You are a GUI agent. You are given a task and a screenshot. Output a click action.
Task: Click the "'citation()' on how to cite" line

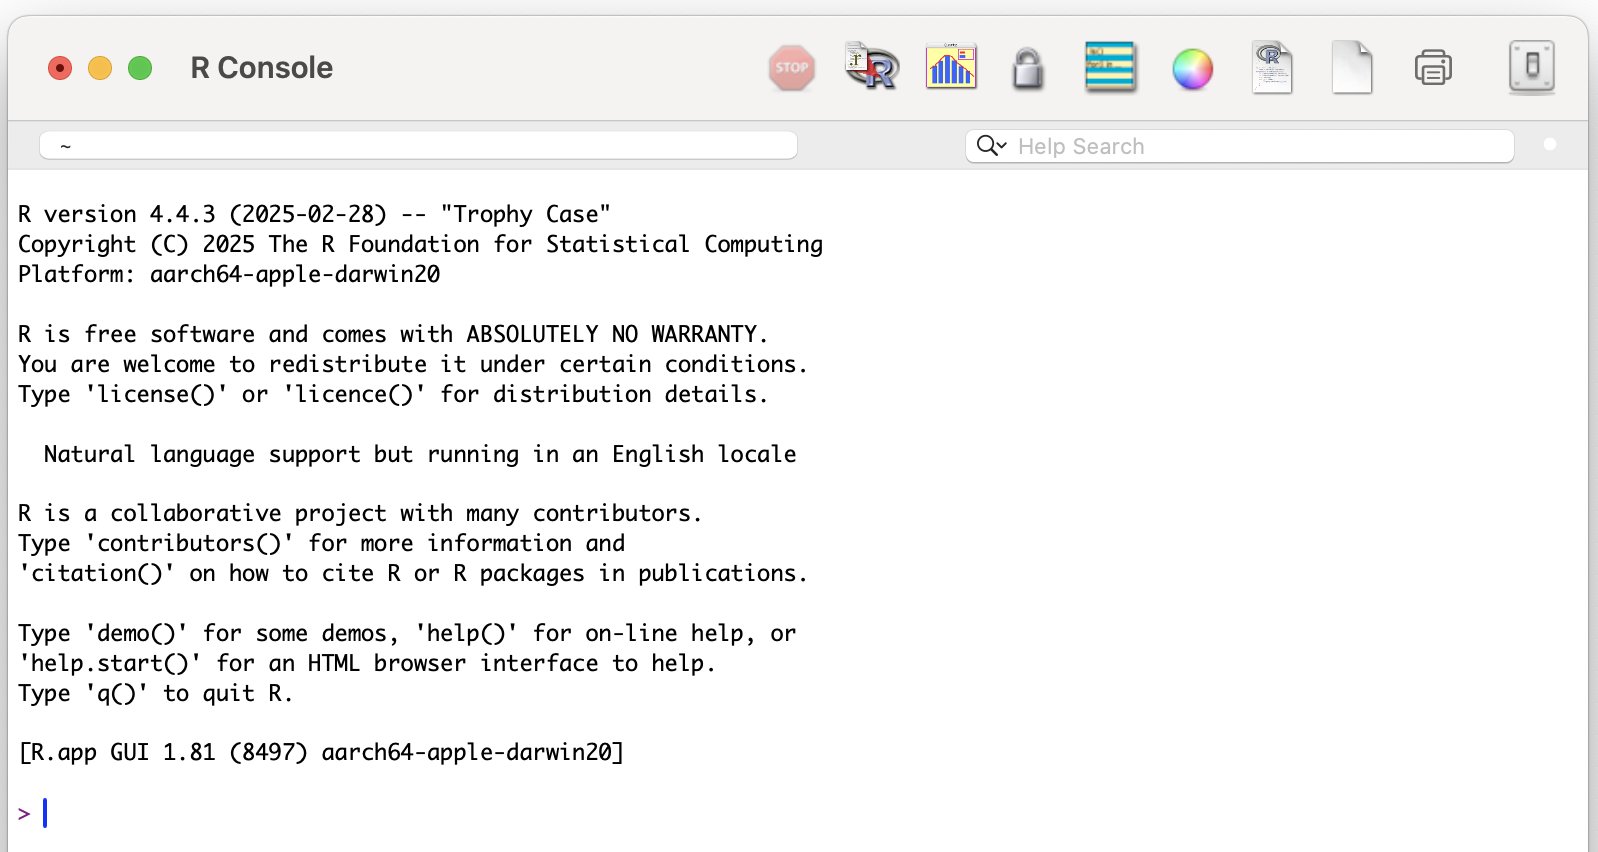pyautogui.click(x=413, y=573)
